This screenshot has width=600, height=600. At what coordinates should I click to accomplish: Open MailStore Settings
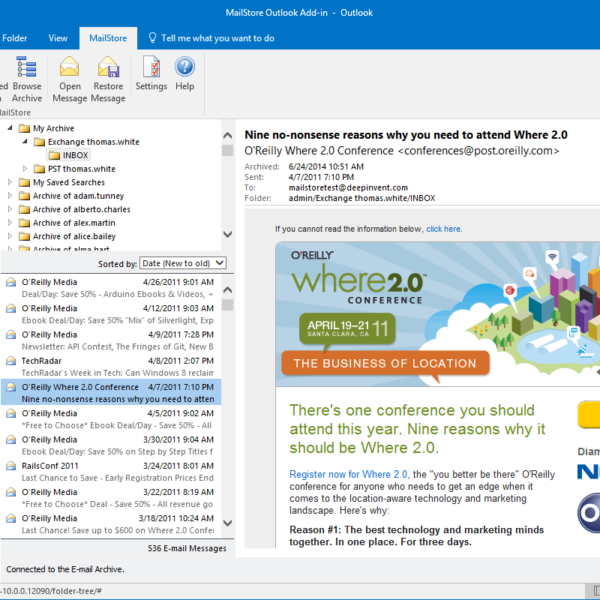click(x=151, y=73)
